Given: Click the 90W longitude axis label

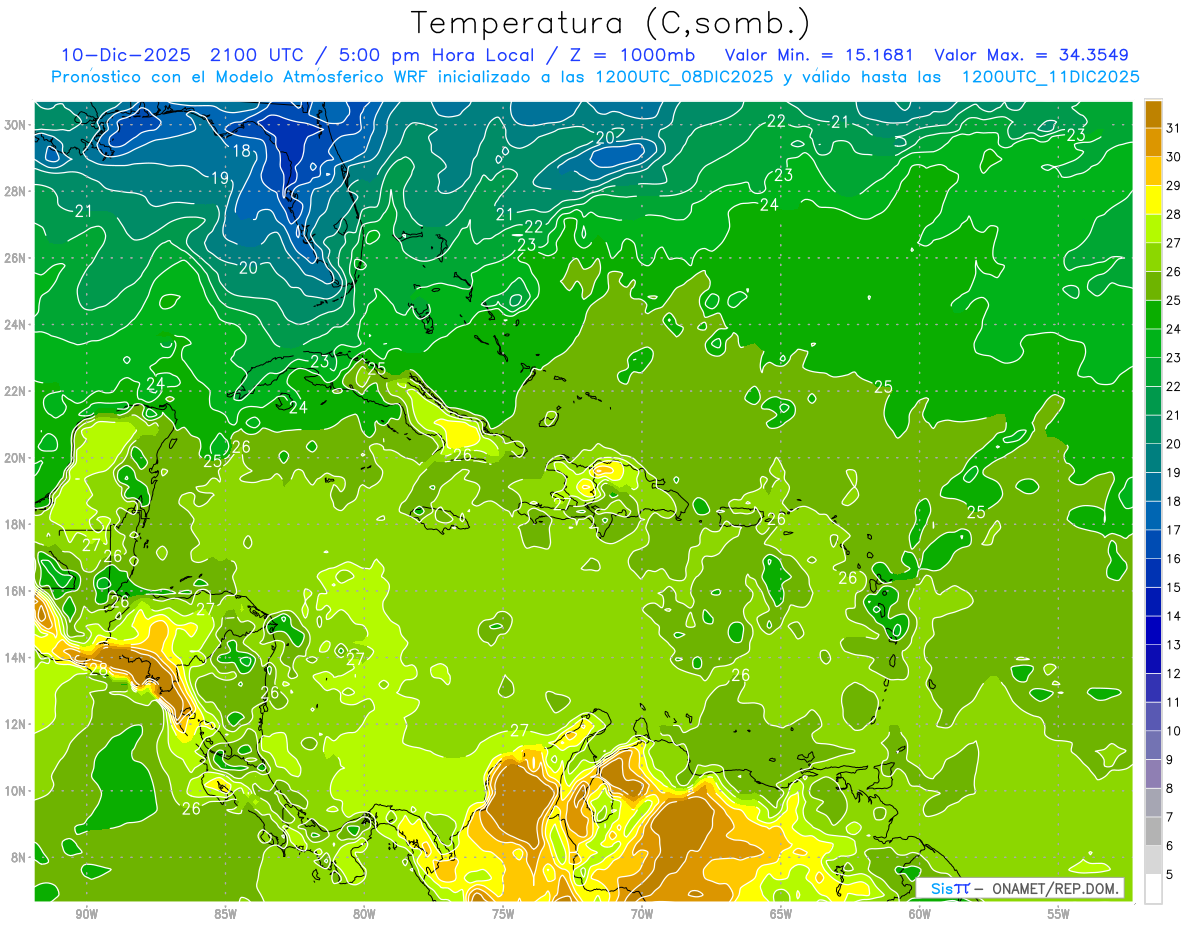Looking at the screenshot, I should 86,915.
